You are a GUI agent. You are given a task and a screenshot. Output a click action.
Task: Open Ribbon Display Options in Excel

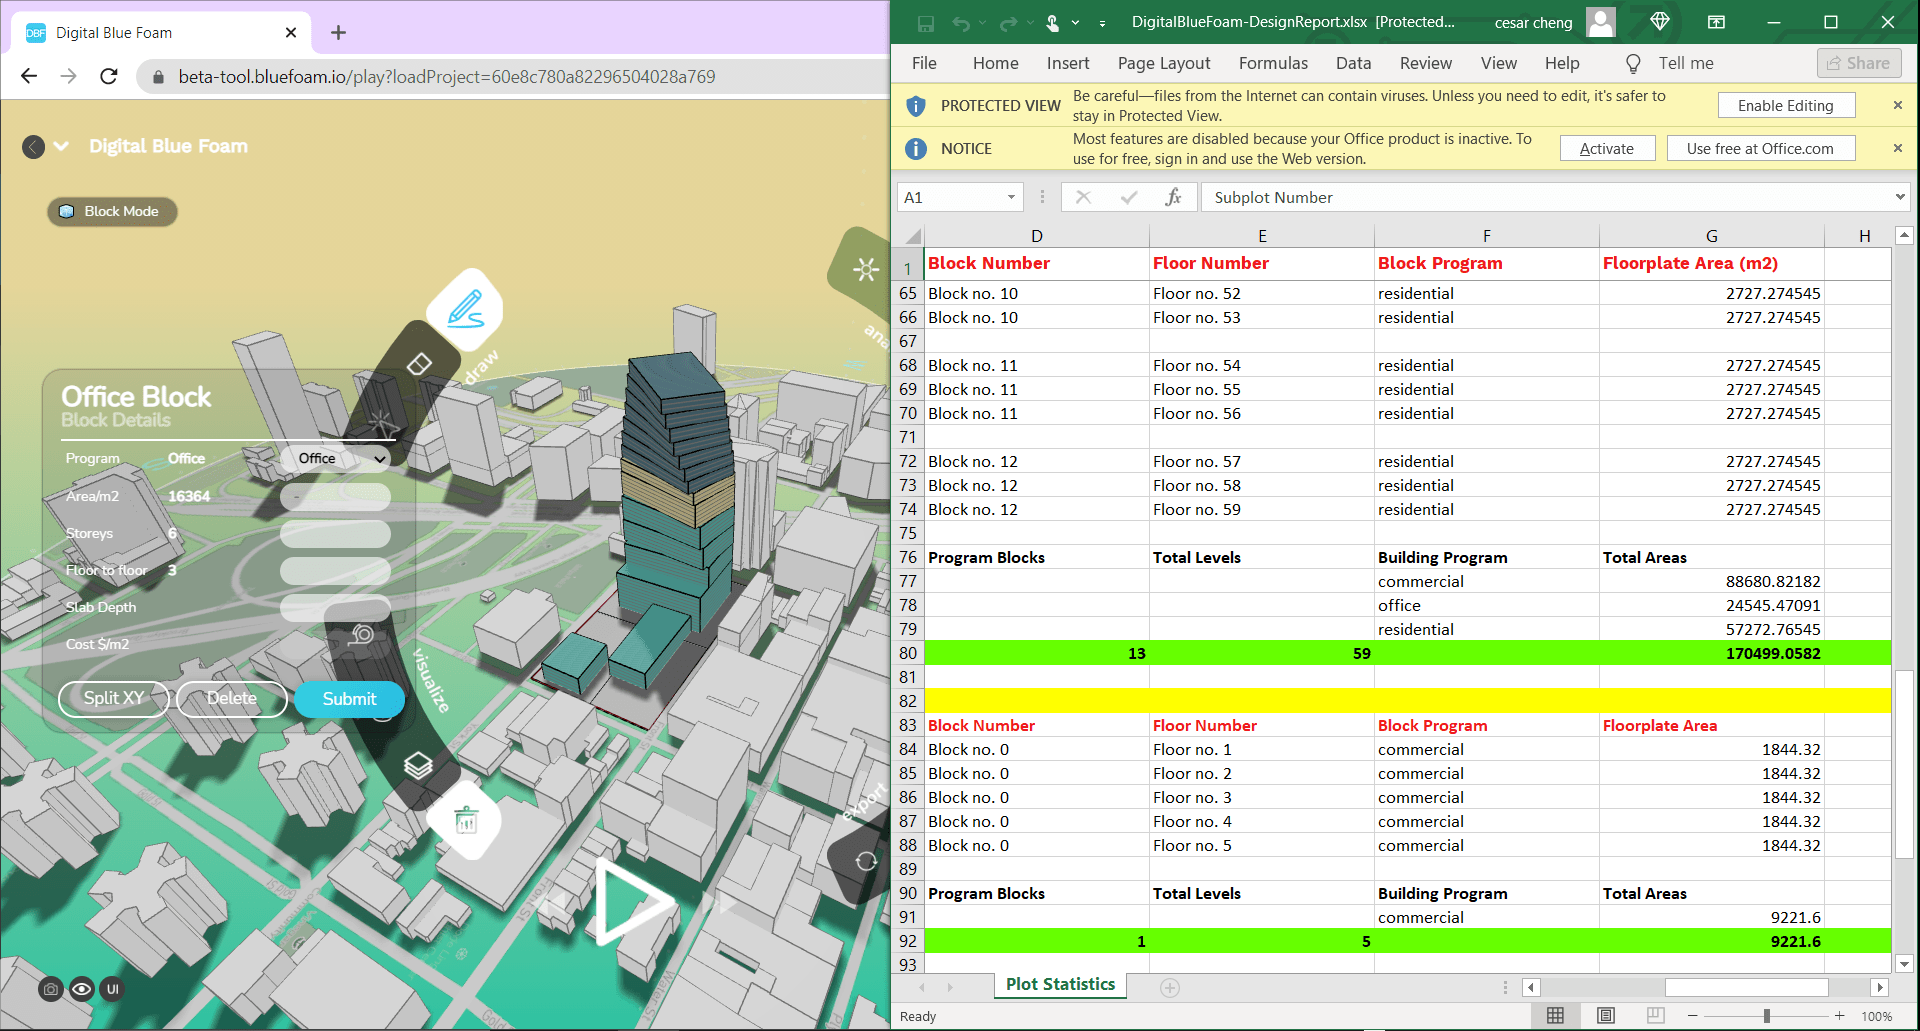tap(1716, 22)
